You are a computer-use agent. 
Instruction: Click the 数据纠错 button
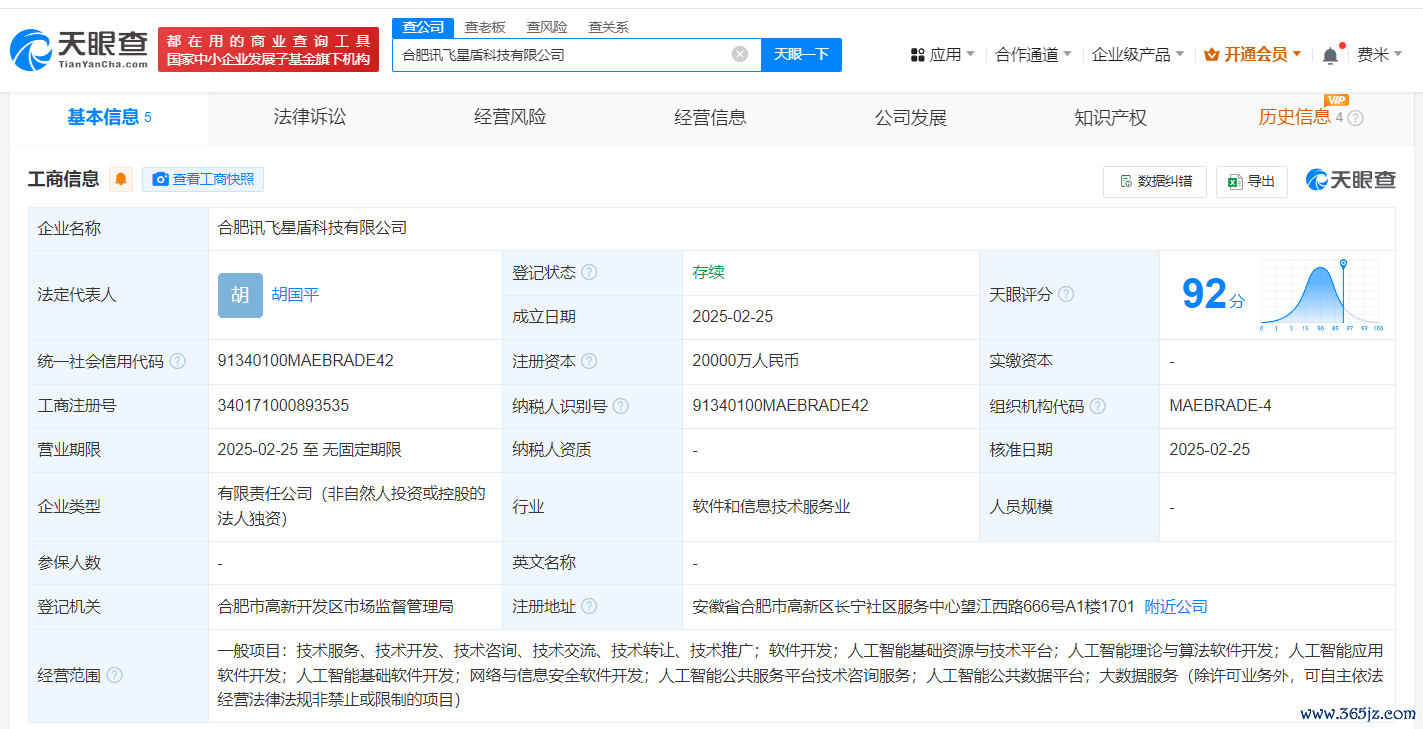[1155, 181]
